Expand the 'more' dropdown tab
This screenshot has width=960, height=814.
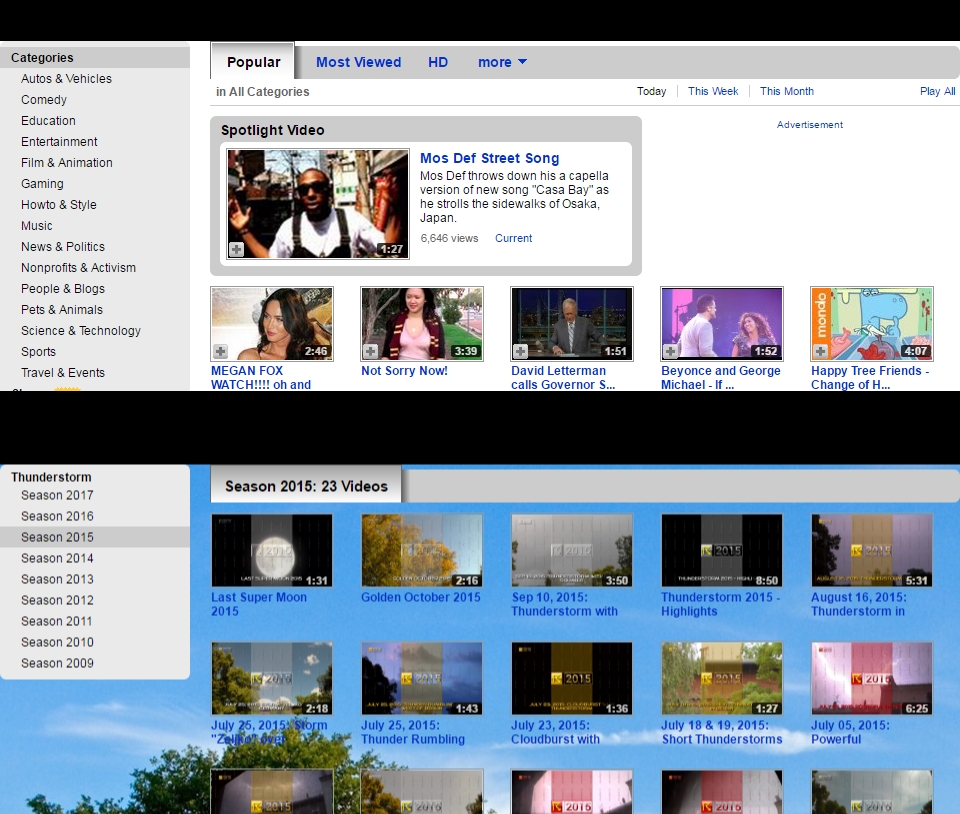[502, 62]
